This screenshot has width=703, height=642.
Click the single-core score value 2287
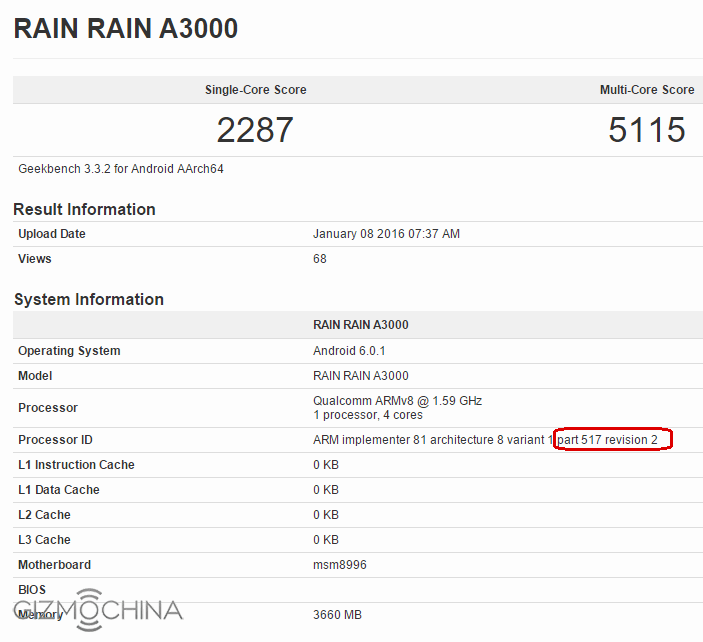point(255,130)
